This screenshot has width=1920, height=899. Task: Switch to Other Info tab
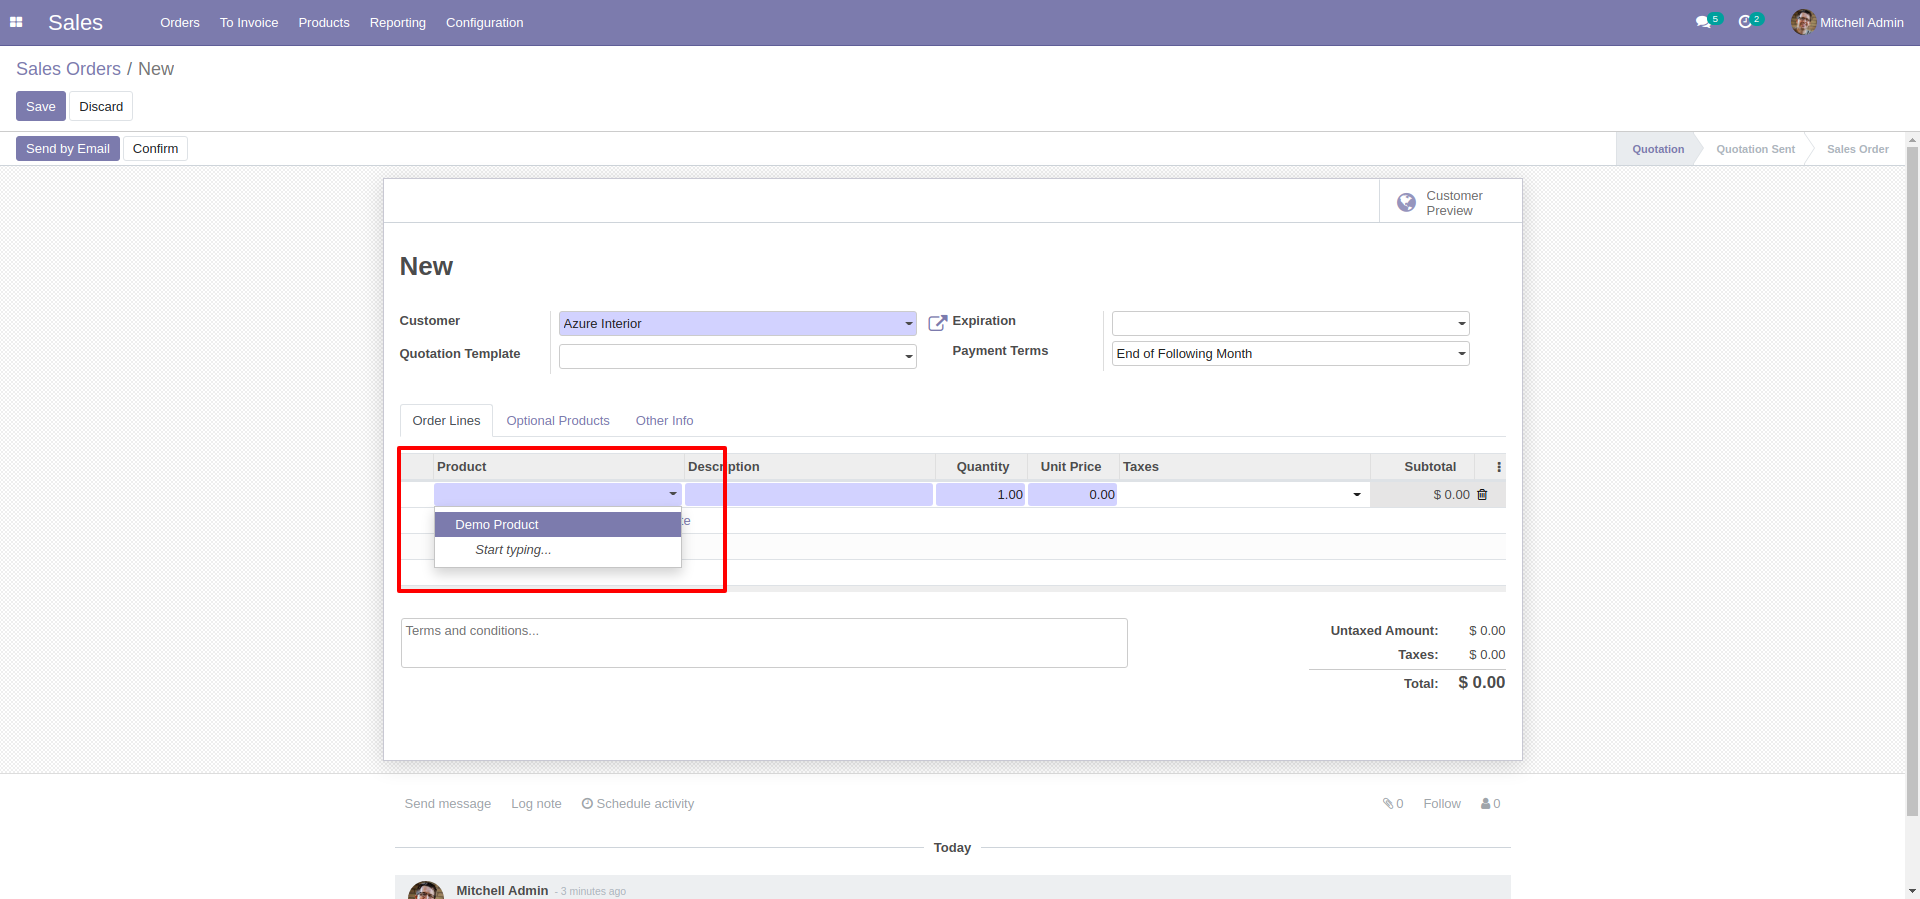664,421
